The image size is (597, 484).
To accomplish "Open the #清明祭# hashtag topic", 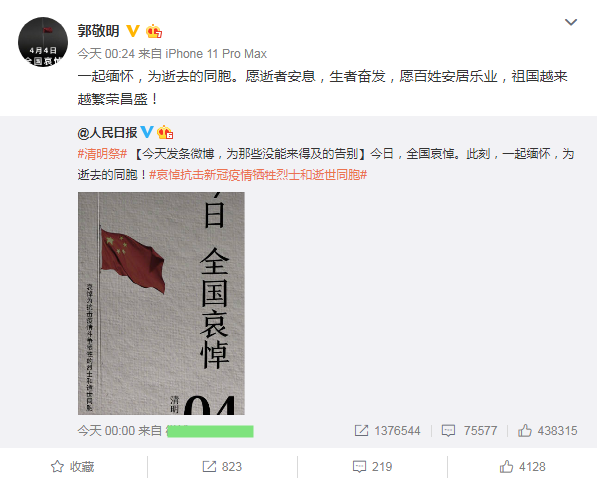I will [x=102, y=154].
